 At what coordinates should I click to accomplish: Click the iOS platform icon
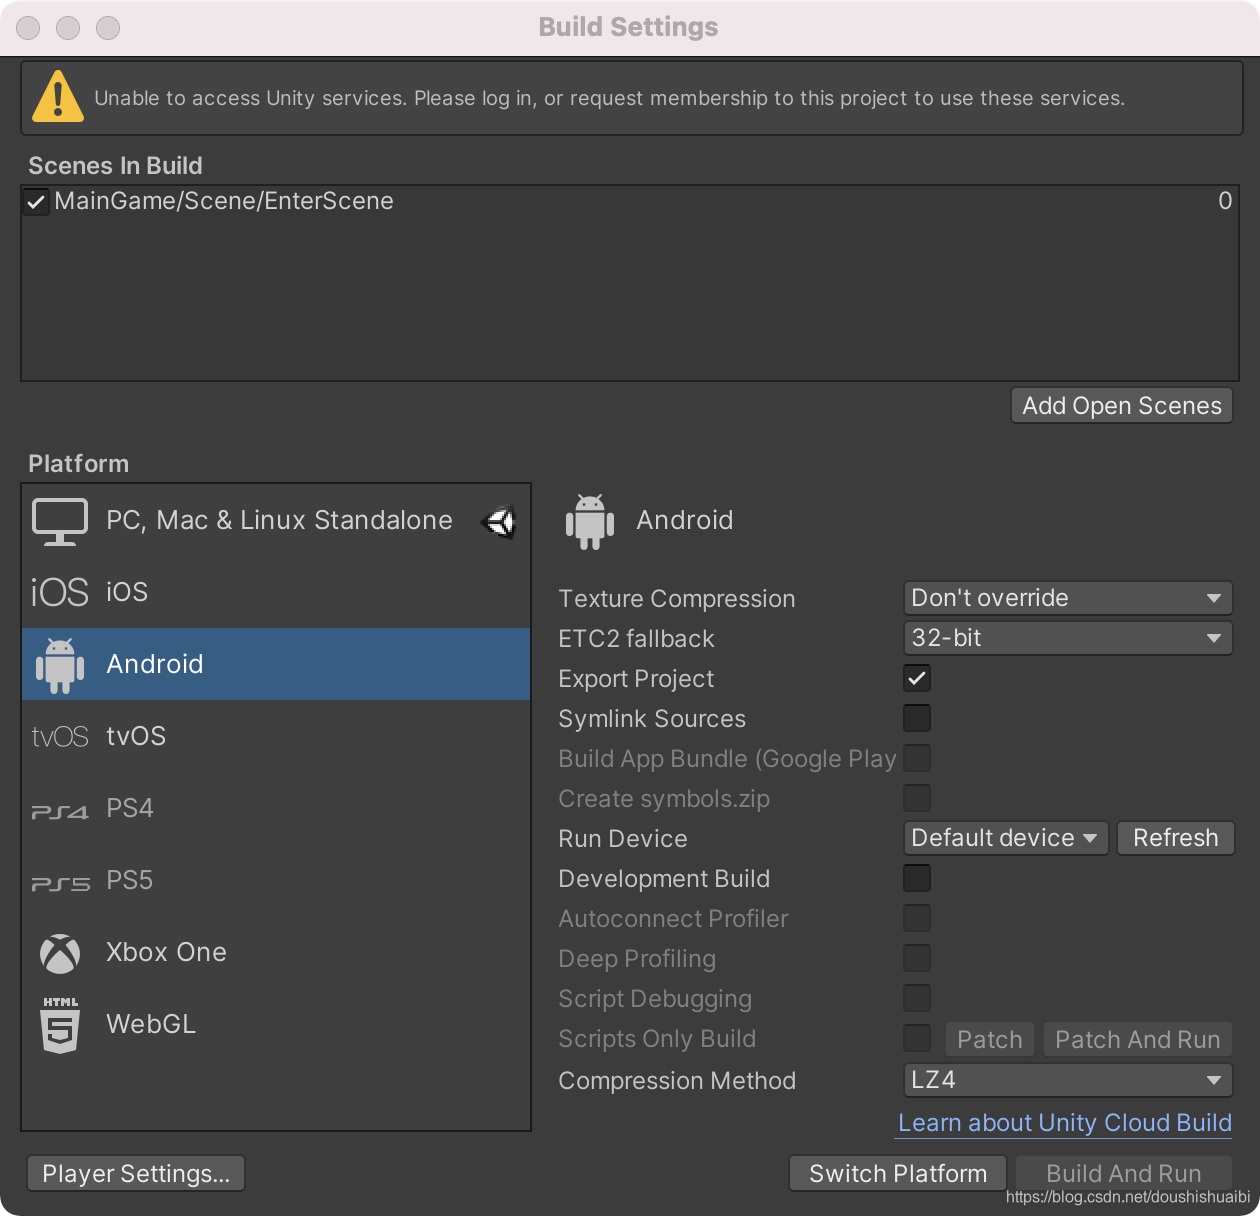click(60, 591)
